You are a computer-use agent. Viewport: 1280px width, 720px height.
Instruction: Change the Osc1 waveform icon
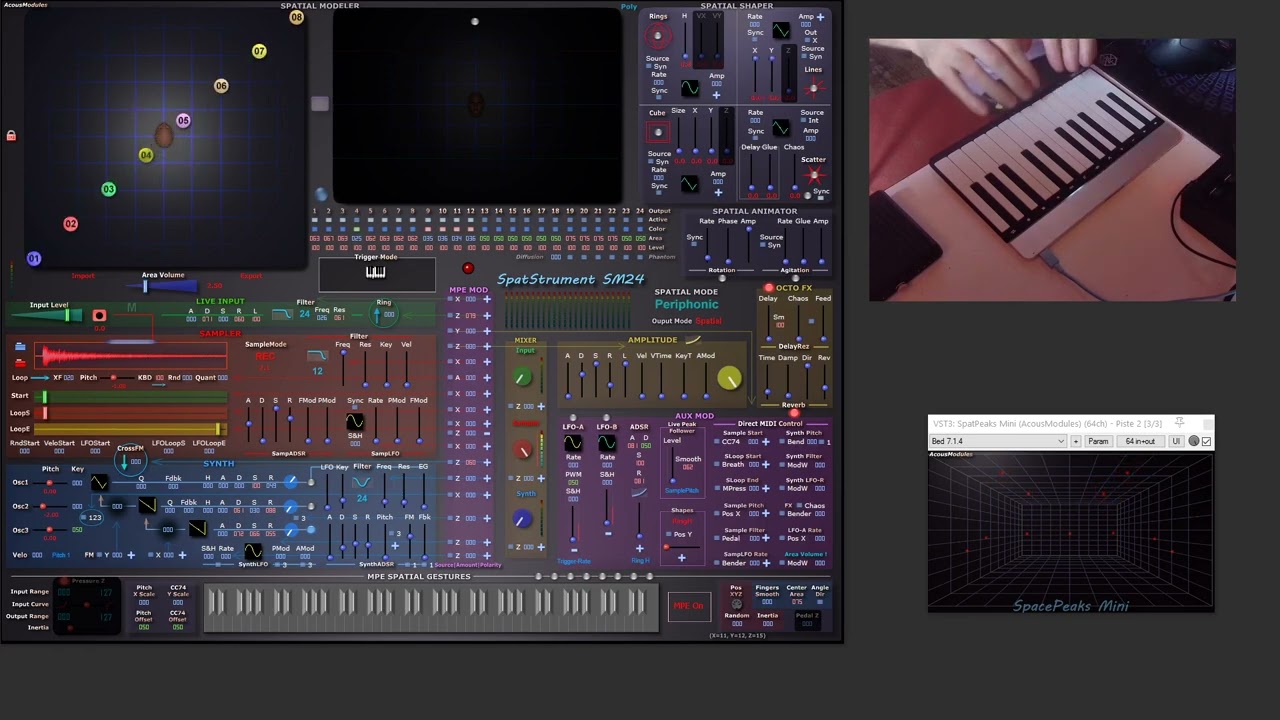99,484
